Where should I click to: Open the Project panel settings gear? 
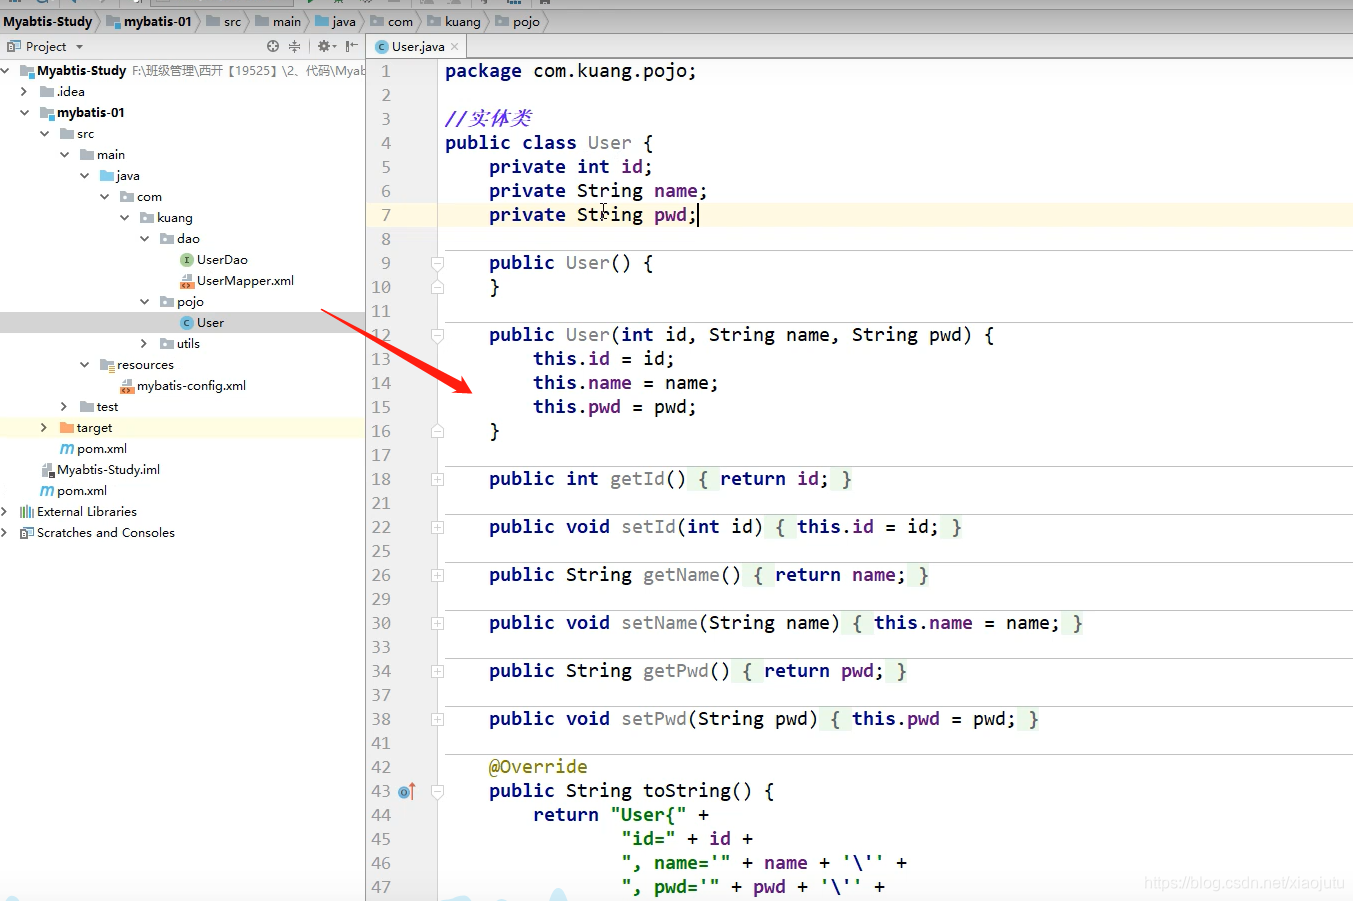point(324,46)
